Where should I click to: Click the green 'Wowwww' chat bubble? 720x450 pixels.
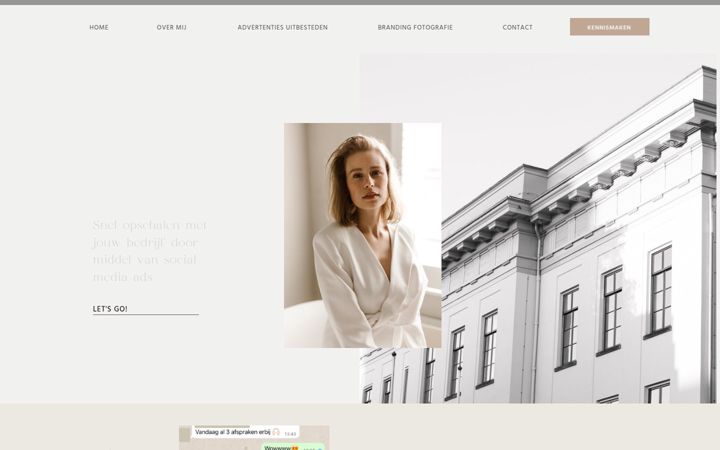[293, 447]
